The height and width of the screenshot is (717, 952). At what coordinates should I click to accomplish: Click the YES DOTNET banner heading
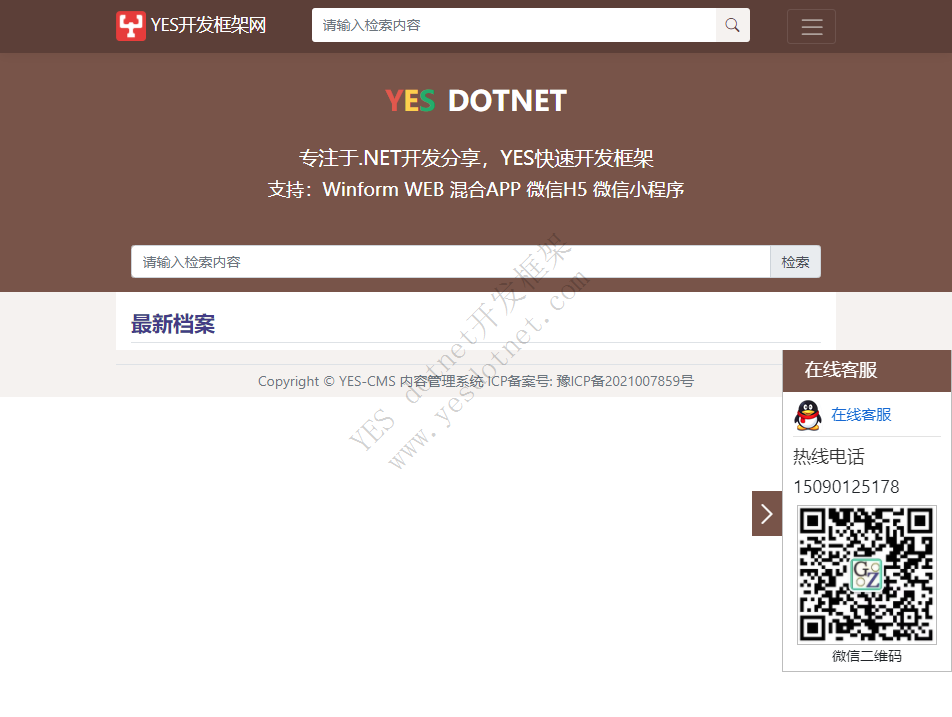coord(476,101)
